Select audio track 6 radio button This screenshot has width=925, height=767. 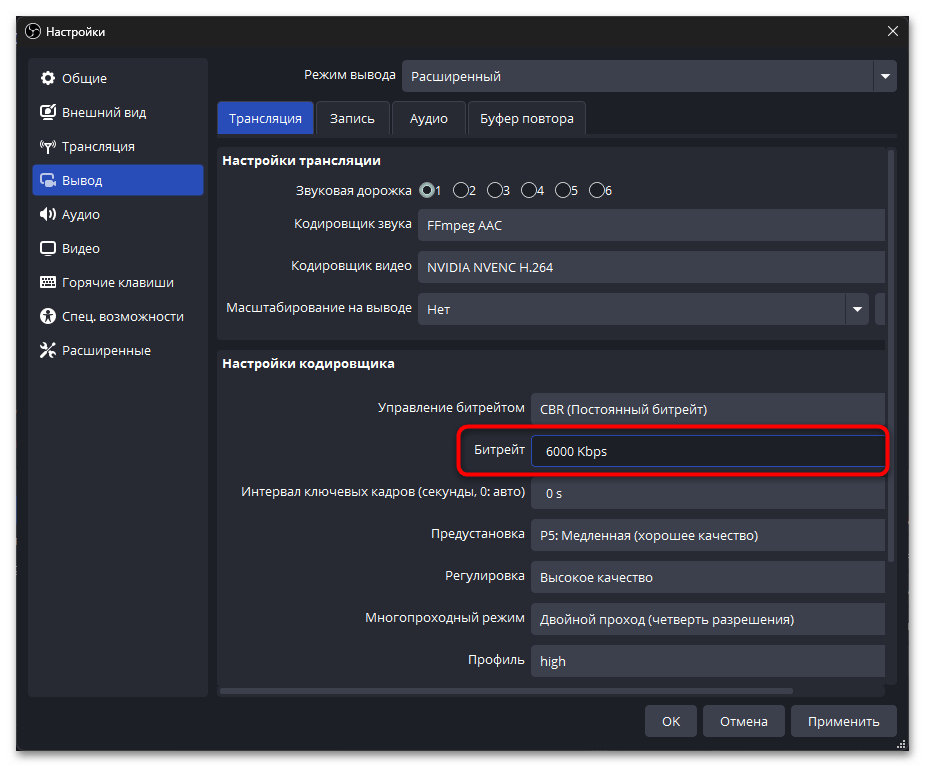click(597, 190)
